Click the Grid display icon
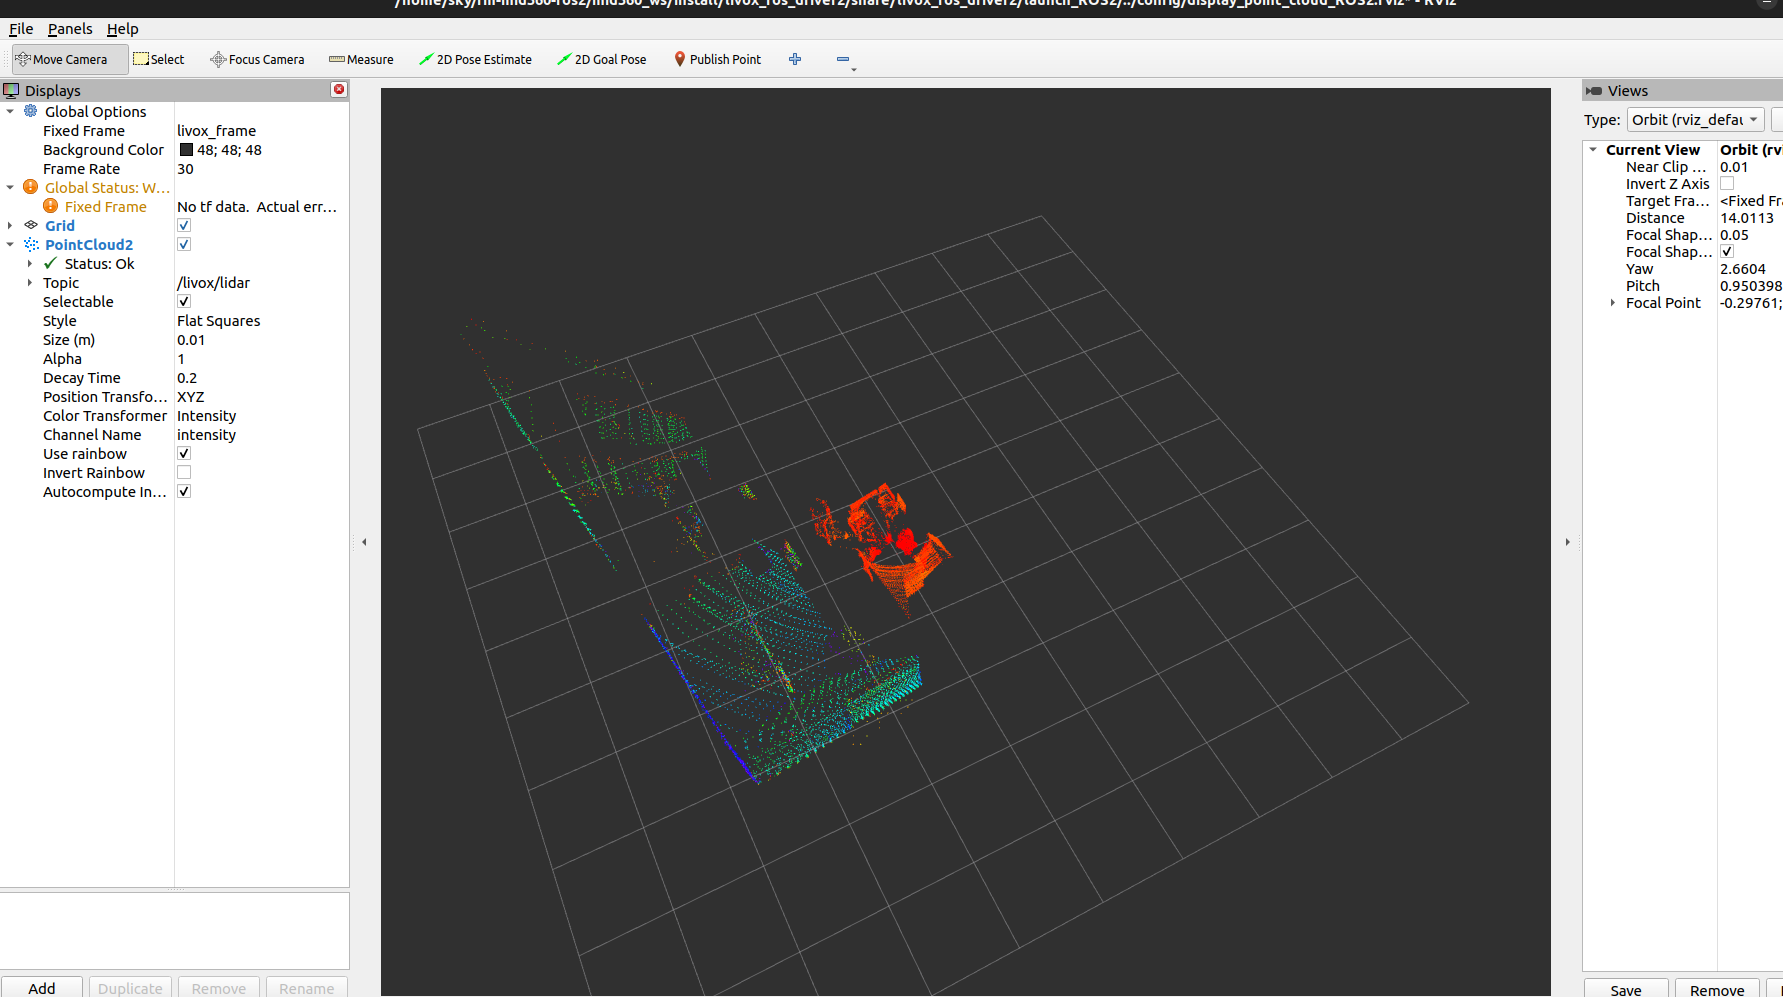Screen dimensions: 1783x997 pyautogui.click(x=31, y=225)
